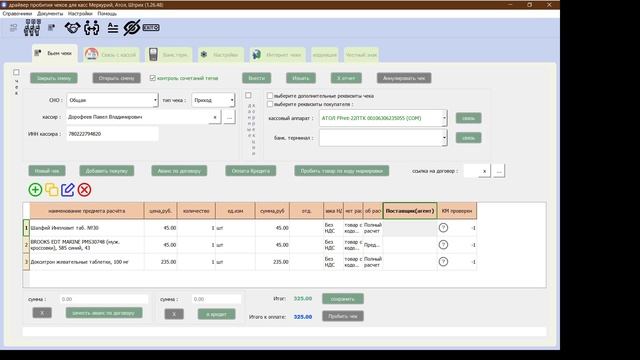
Task: Switch to the 'Бьем чеки' tab
Action: (x=55, y=53)
